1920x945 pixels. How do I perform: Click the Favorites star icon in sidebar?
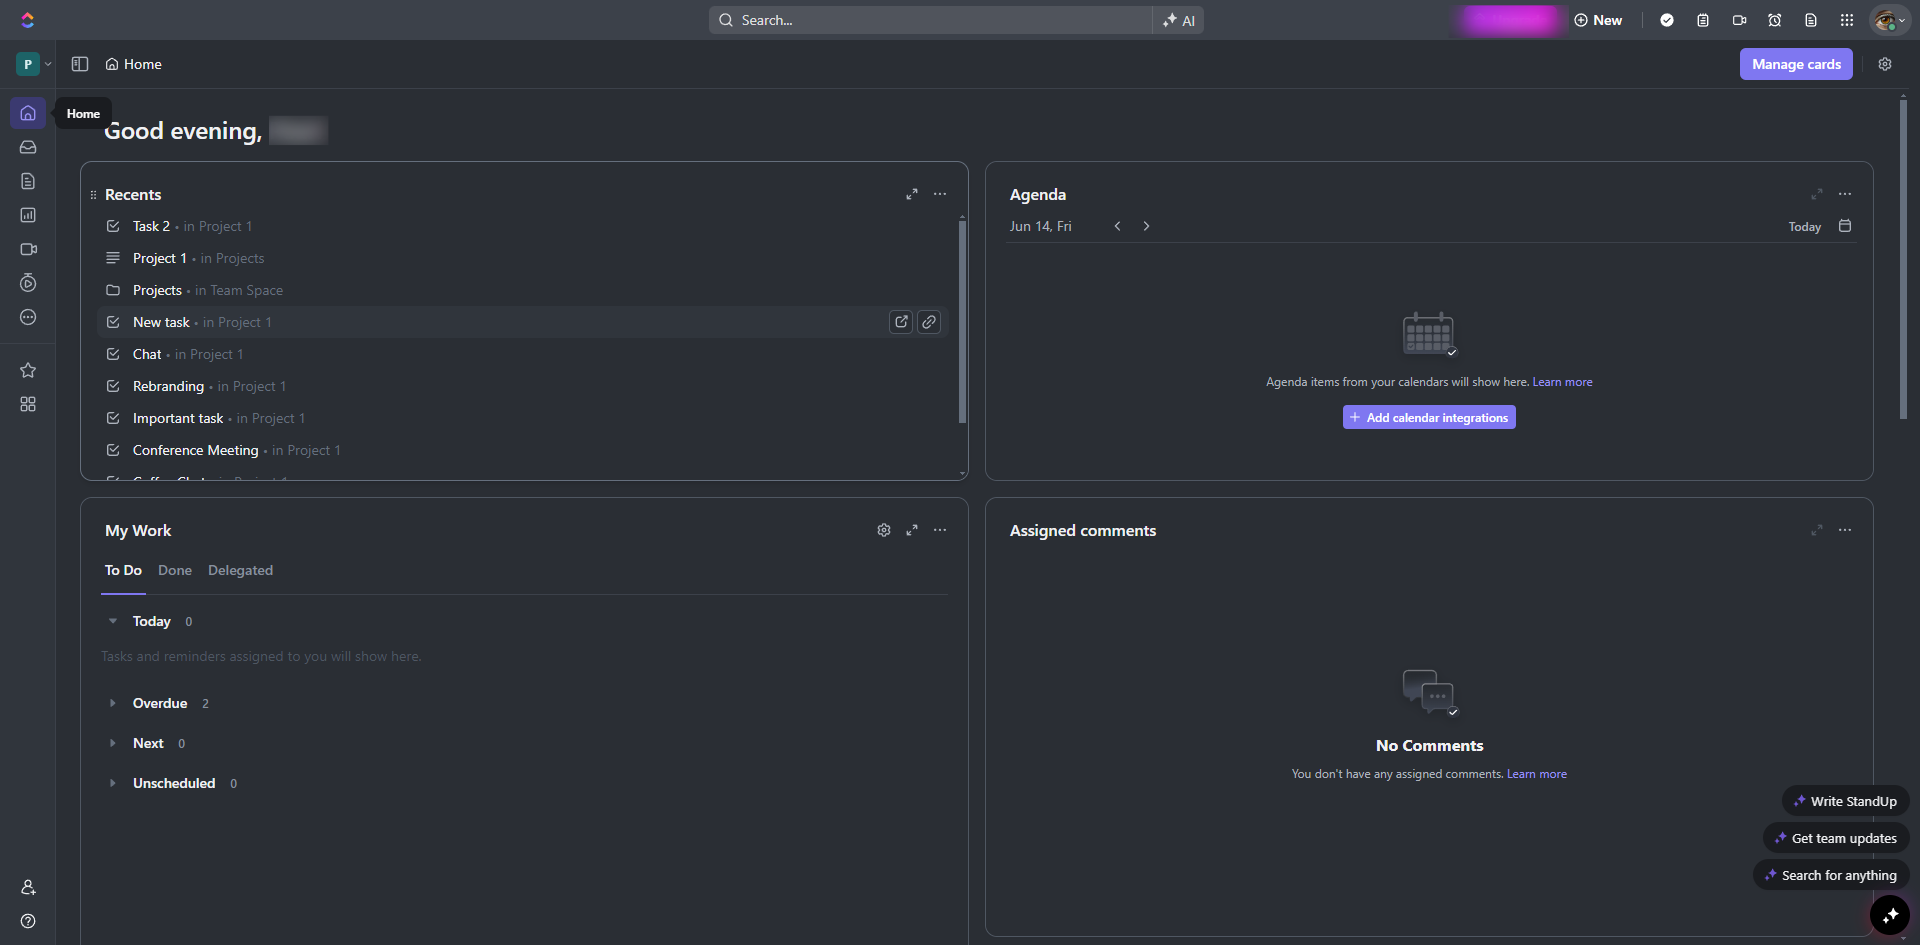pyautogui.click(x=28, y=370)
